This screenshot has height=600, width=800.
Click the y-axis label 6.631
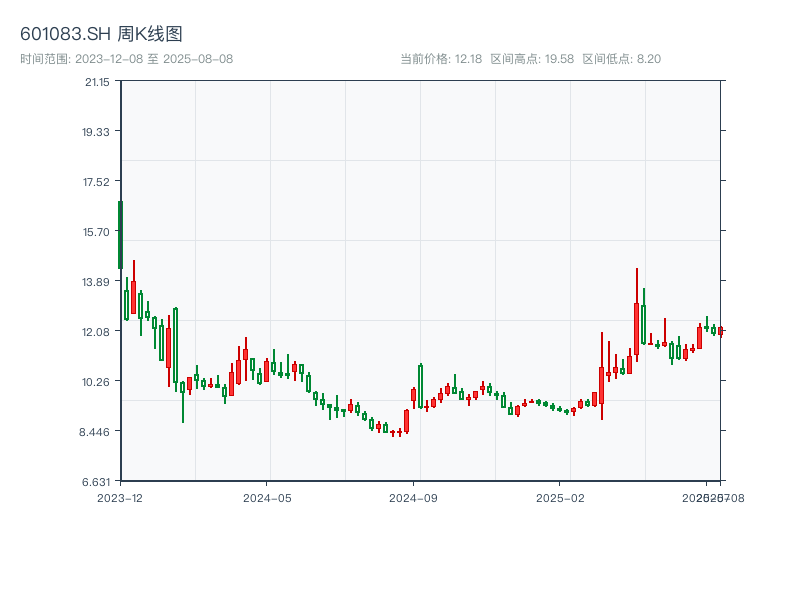click(96, 482)
